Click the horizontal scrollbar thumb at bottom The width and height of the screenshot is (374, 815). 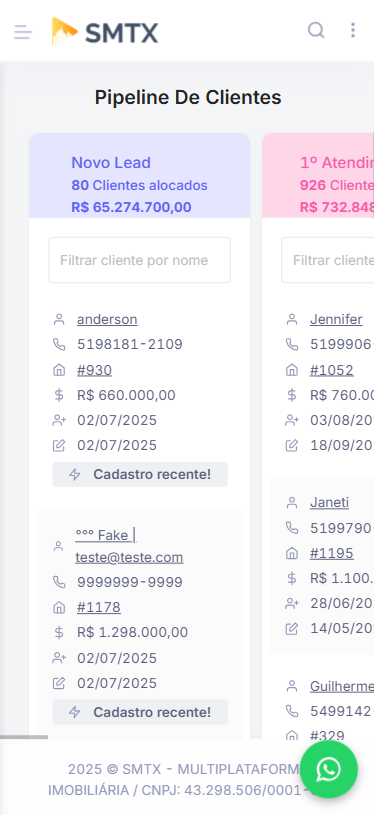coord(24,737)
